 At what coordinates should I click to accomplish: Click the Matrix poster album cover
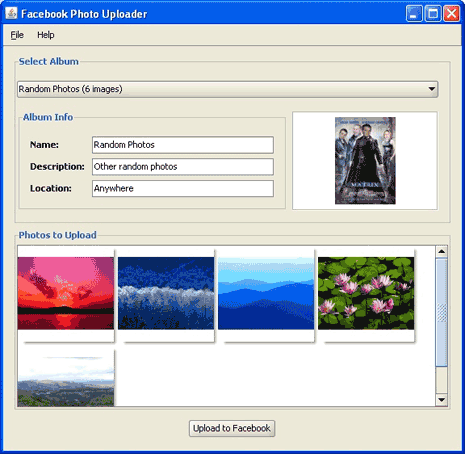(x=365, y=160)
